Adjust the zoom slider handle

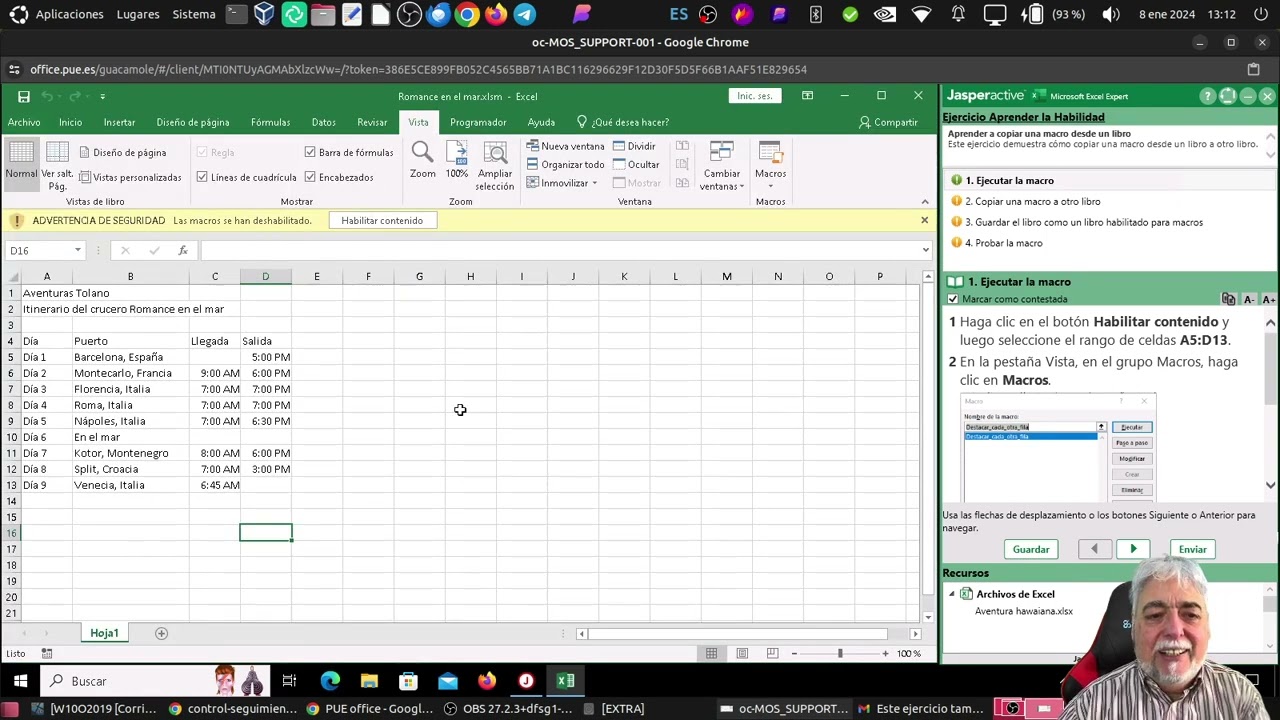point(840,653)
